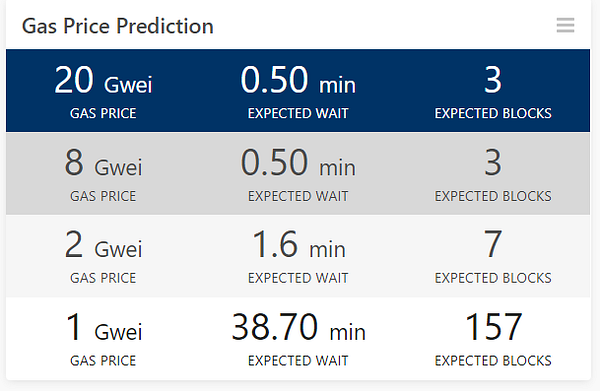Click the 7 expected blocks value
This screenshot has width=600, height=391.
[x=493, y=244]
